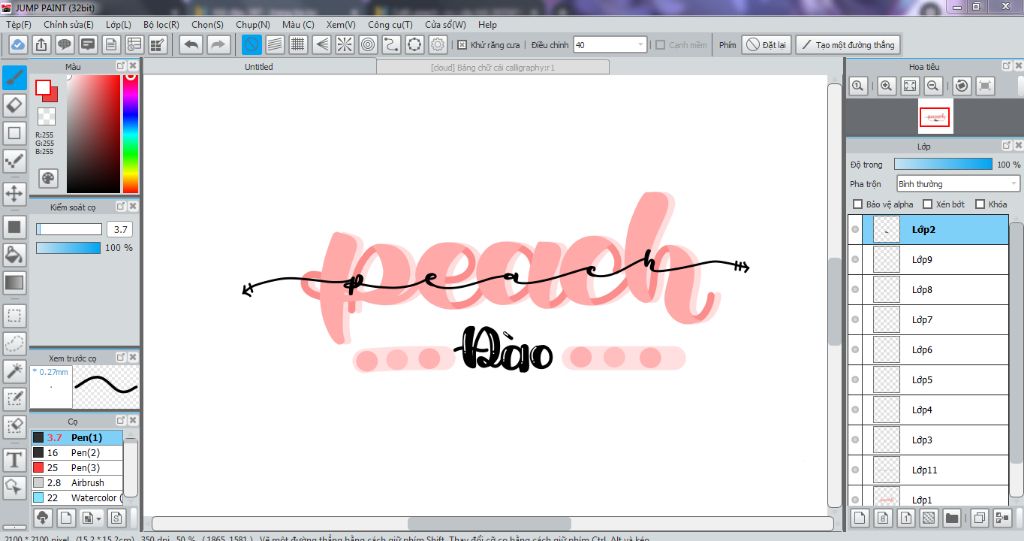Viewport: 1024px width, 541px height.
Task: Select the Lasso tool
Action: 14,343
